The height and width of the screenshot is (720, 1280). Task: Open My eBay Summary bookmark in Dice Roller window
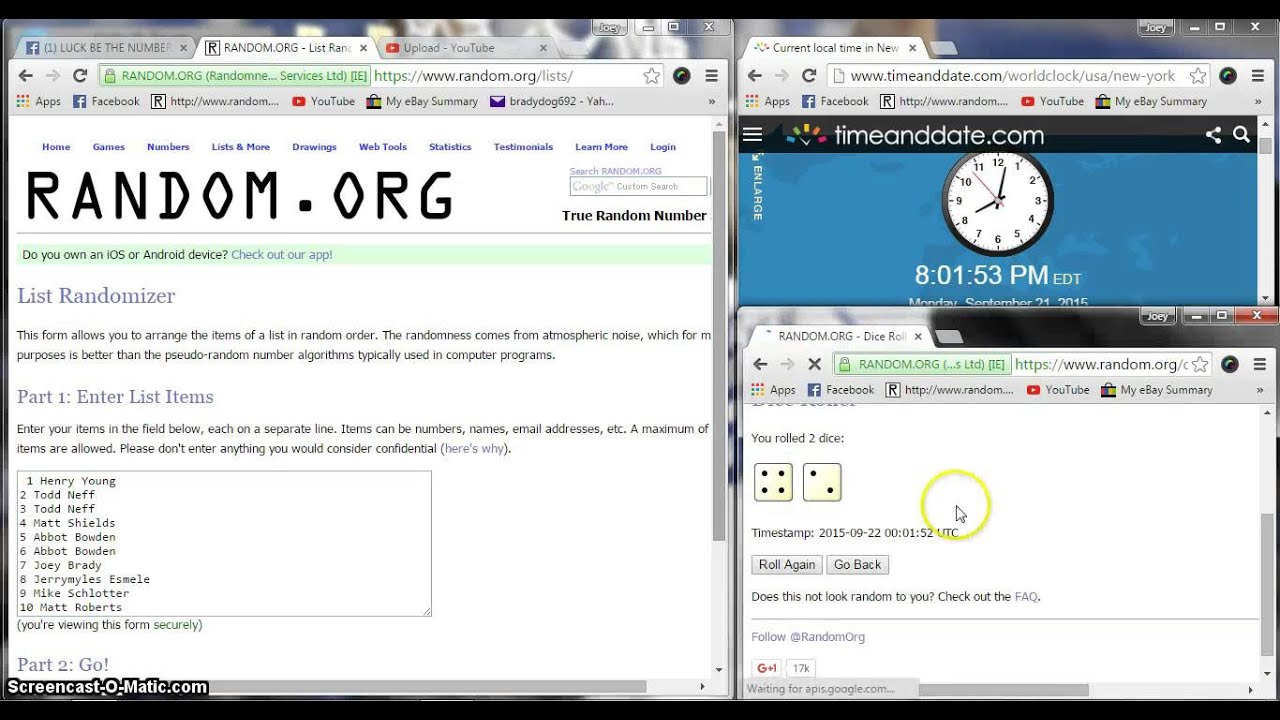(1156, 390)
